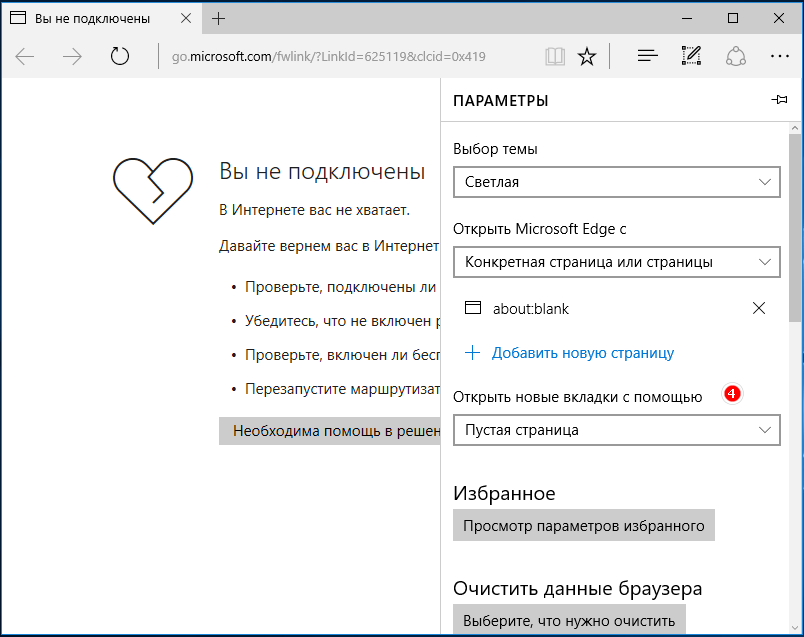Remove the about:blank start page
The image size is (804, 637).
pos(759,308)
